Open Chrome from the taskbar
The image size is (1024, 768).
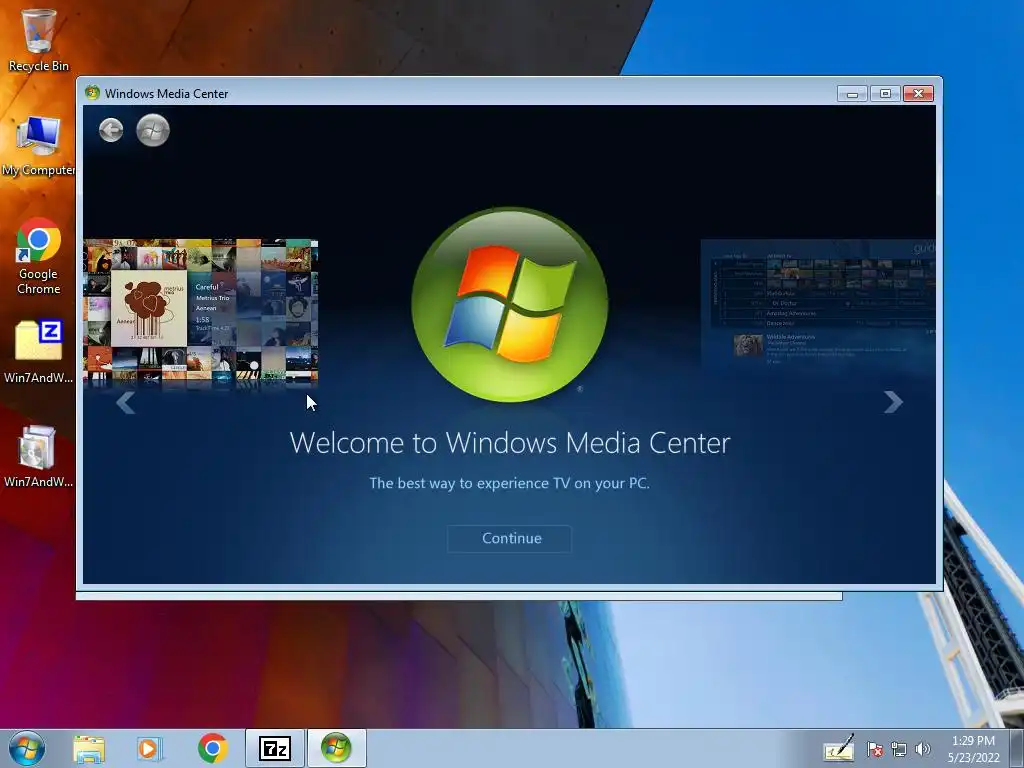pyautogui.click(x=212, y=749)
